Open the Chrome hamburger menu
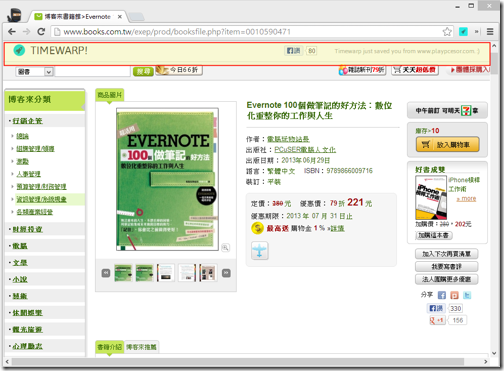Screen dimensions: 504x371 click(x=490, y=32)
